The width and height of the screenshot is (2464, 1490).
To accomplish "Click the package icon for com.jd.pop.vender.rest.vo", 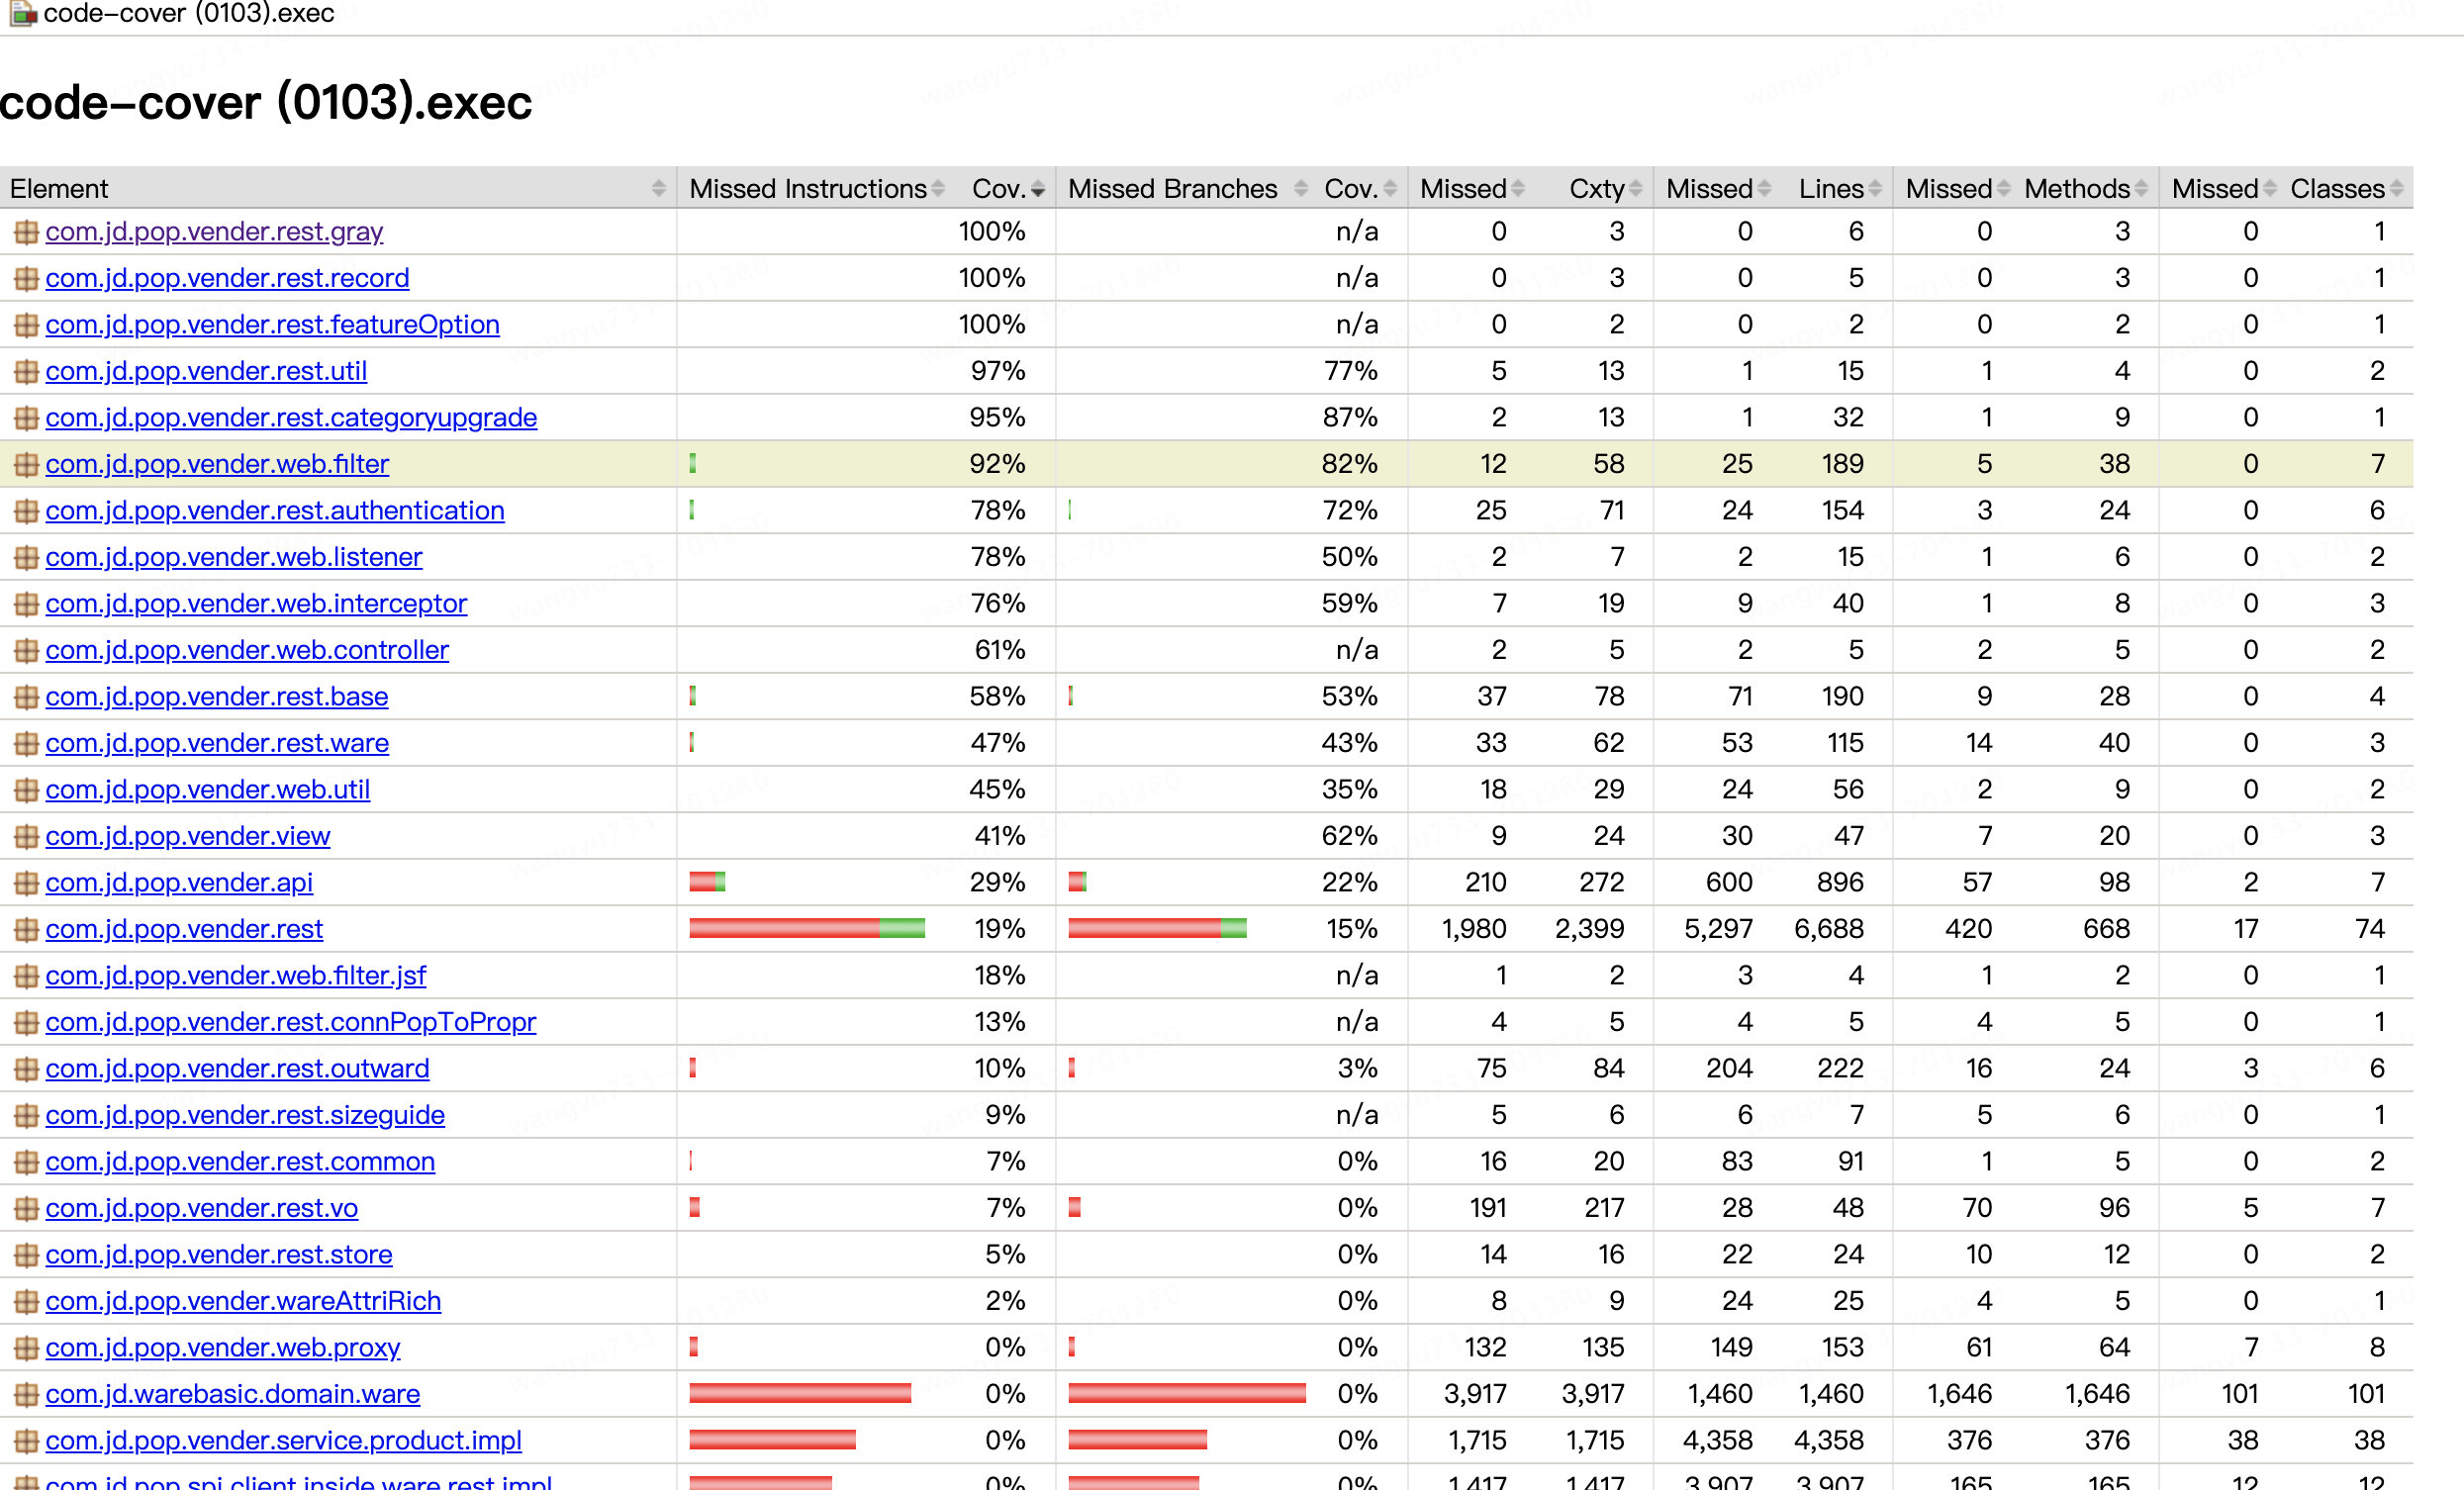I will 27,1208.
